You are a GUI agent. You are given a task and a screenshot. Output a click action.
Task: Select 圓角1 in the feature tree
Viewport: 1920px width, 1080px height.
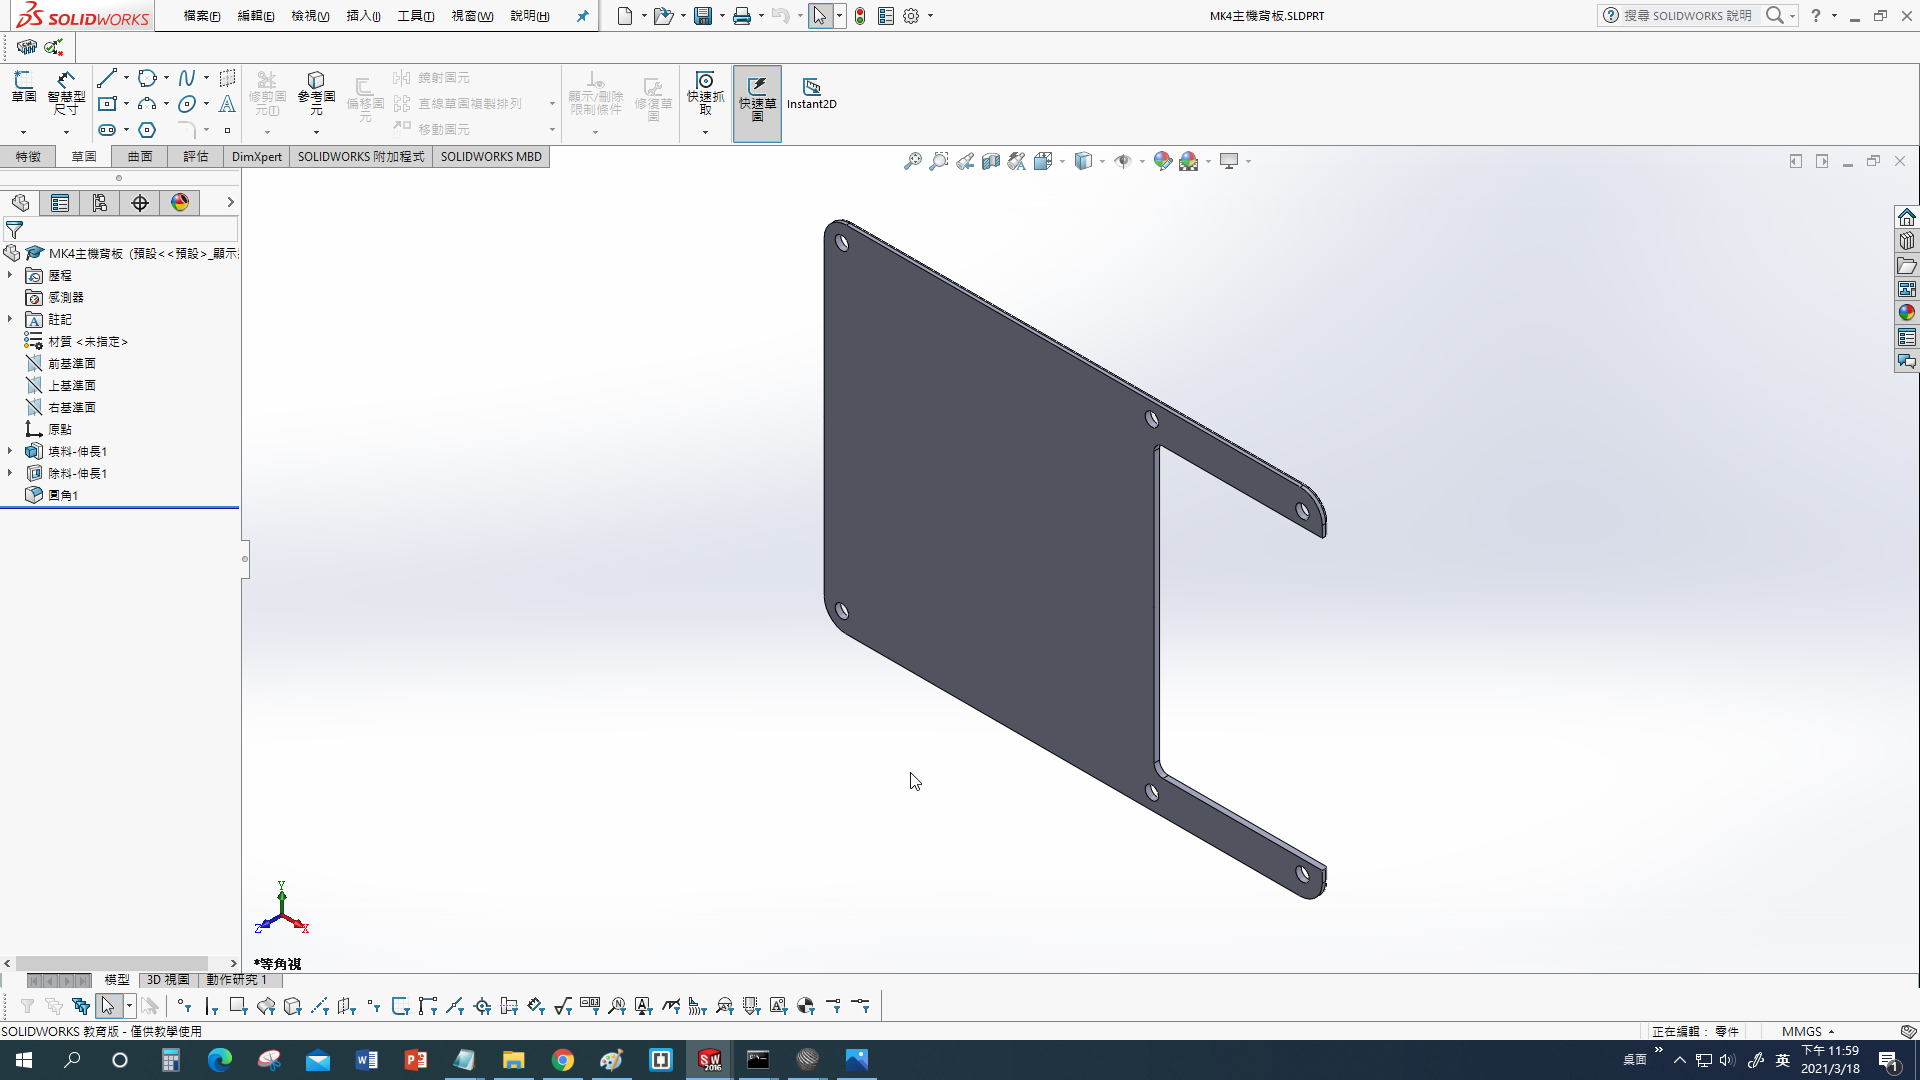click(63, 495)
